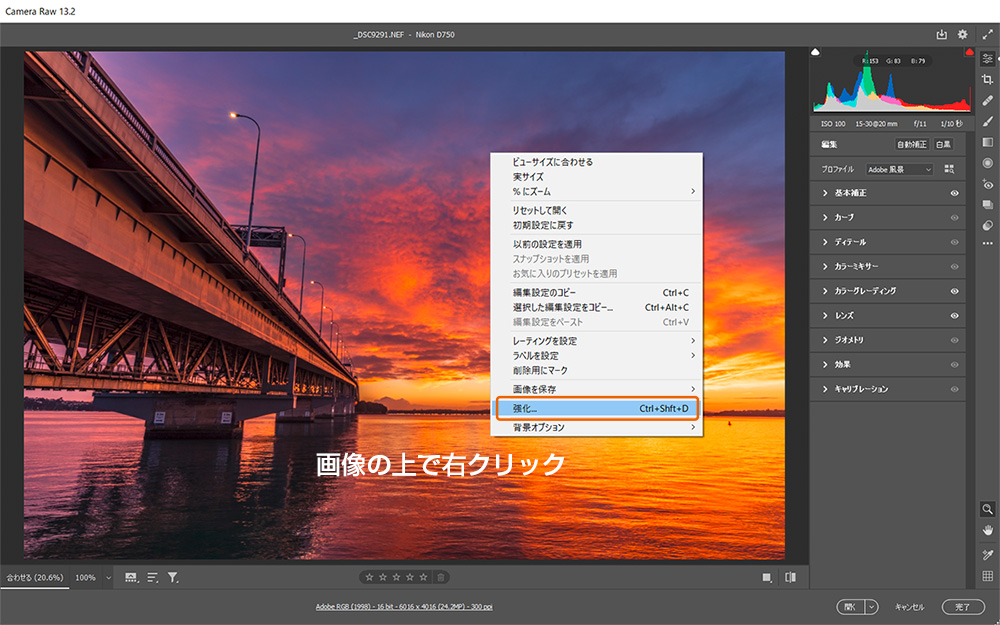Toggle highlight clipping warning red triangle
The height and width of the screenshot is (625, 1000).
(x=969, y=52)
